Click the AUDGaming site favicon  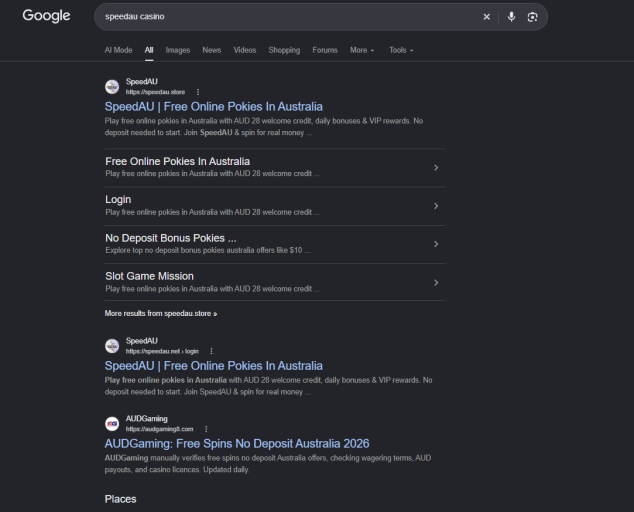(x=112, y=423)
